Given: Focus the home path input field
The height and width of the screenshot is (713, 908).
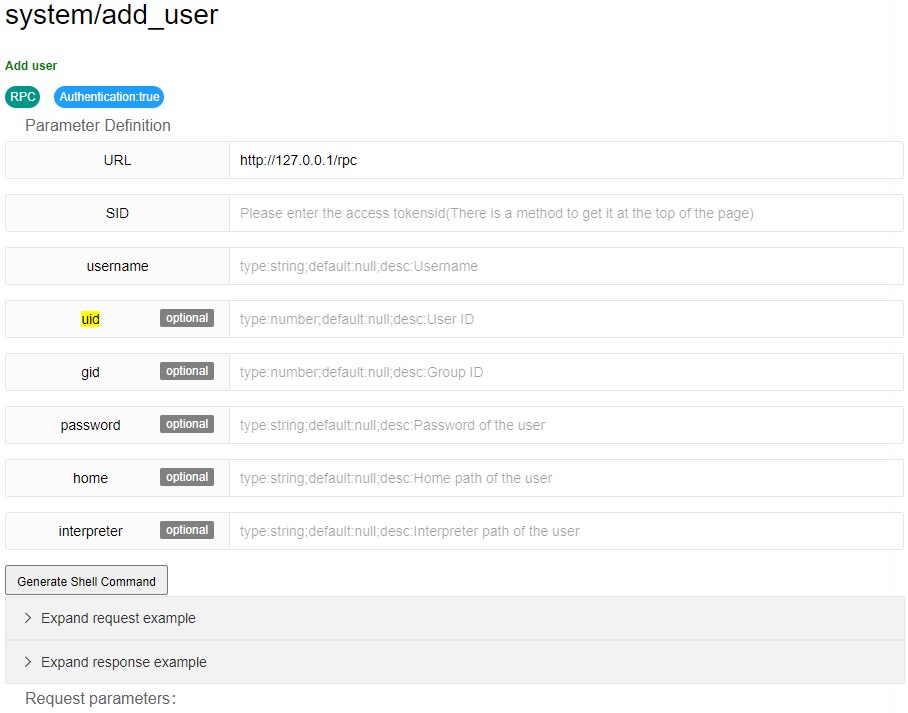Looking at the screenshot, I should coord(565,478).
